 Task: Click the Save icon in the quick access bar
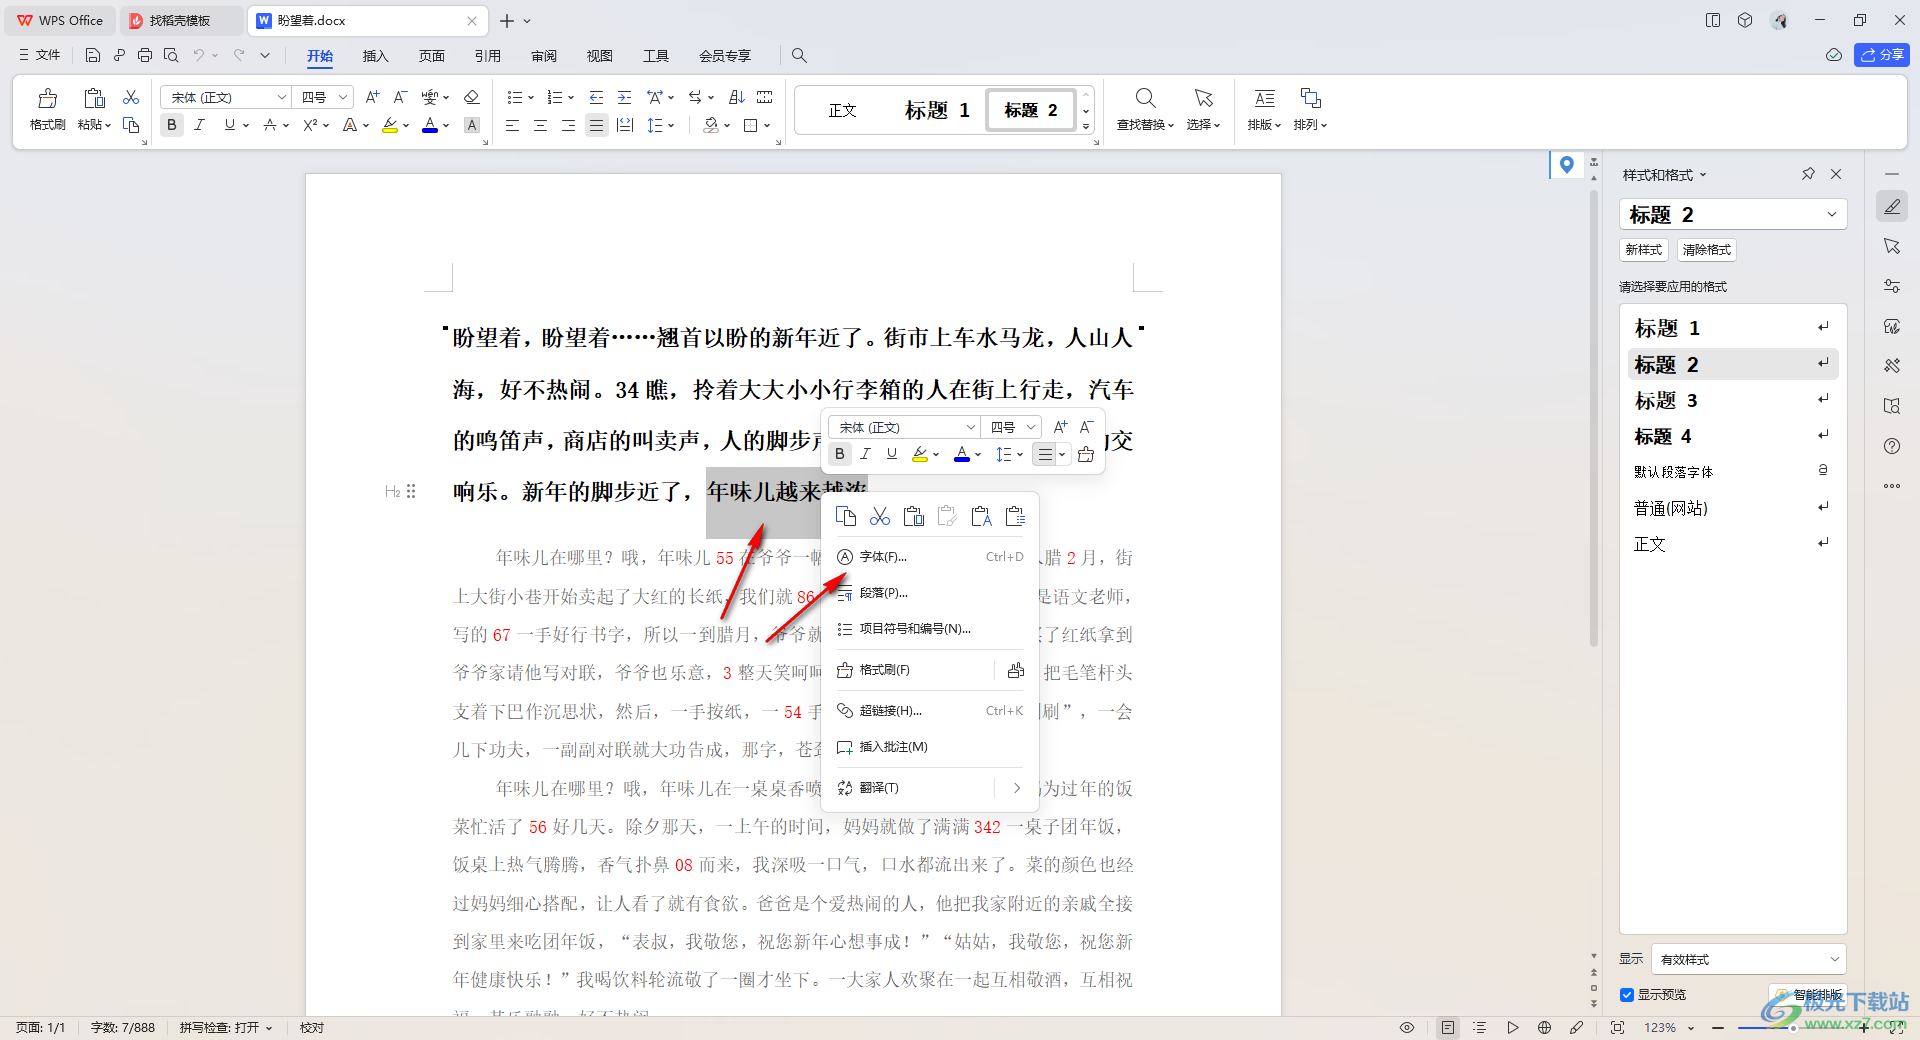[93, 55]
